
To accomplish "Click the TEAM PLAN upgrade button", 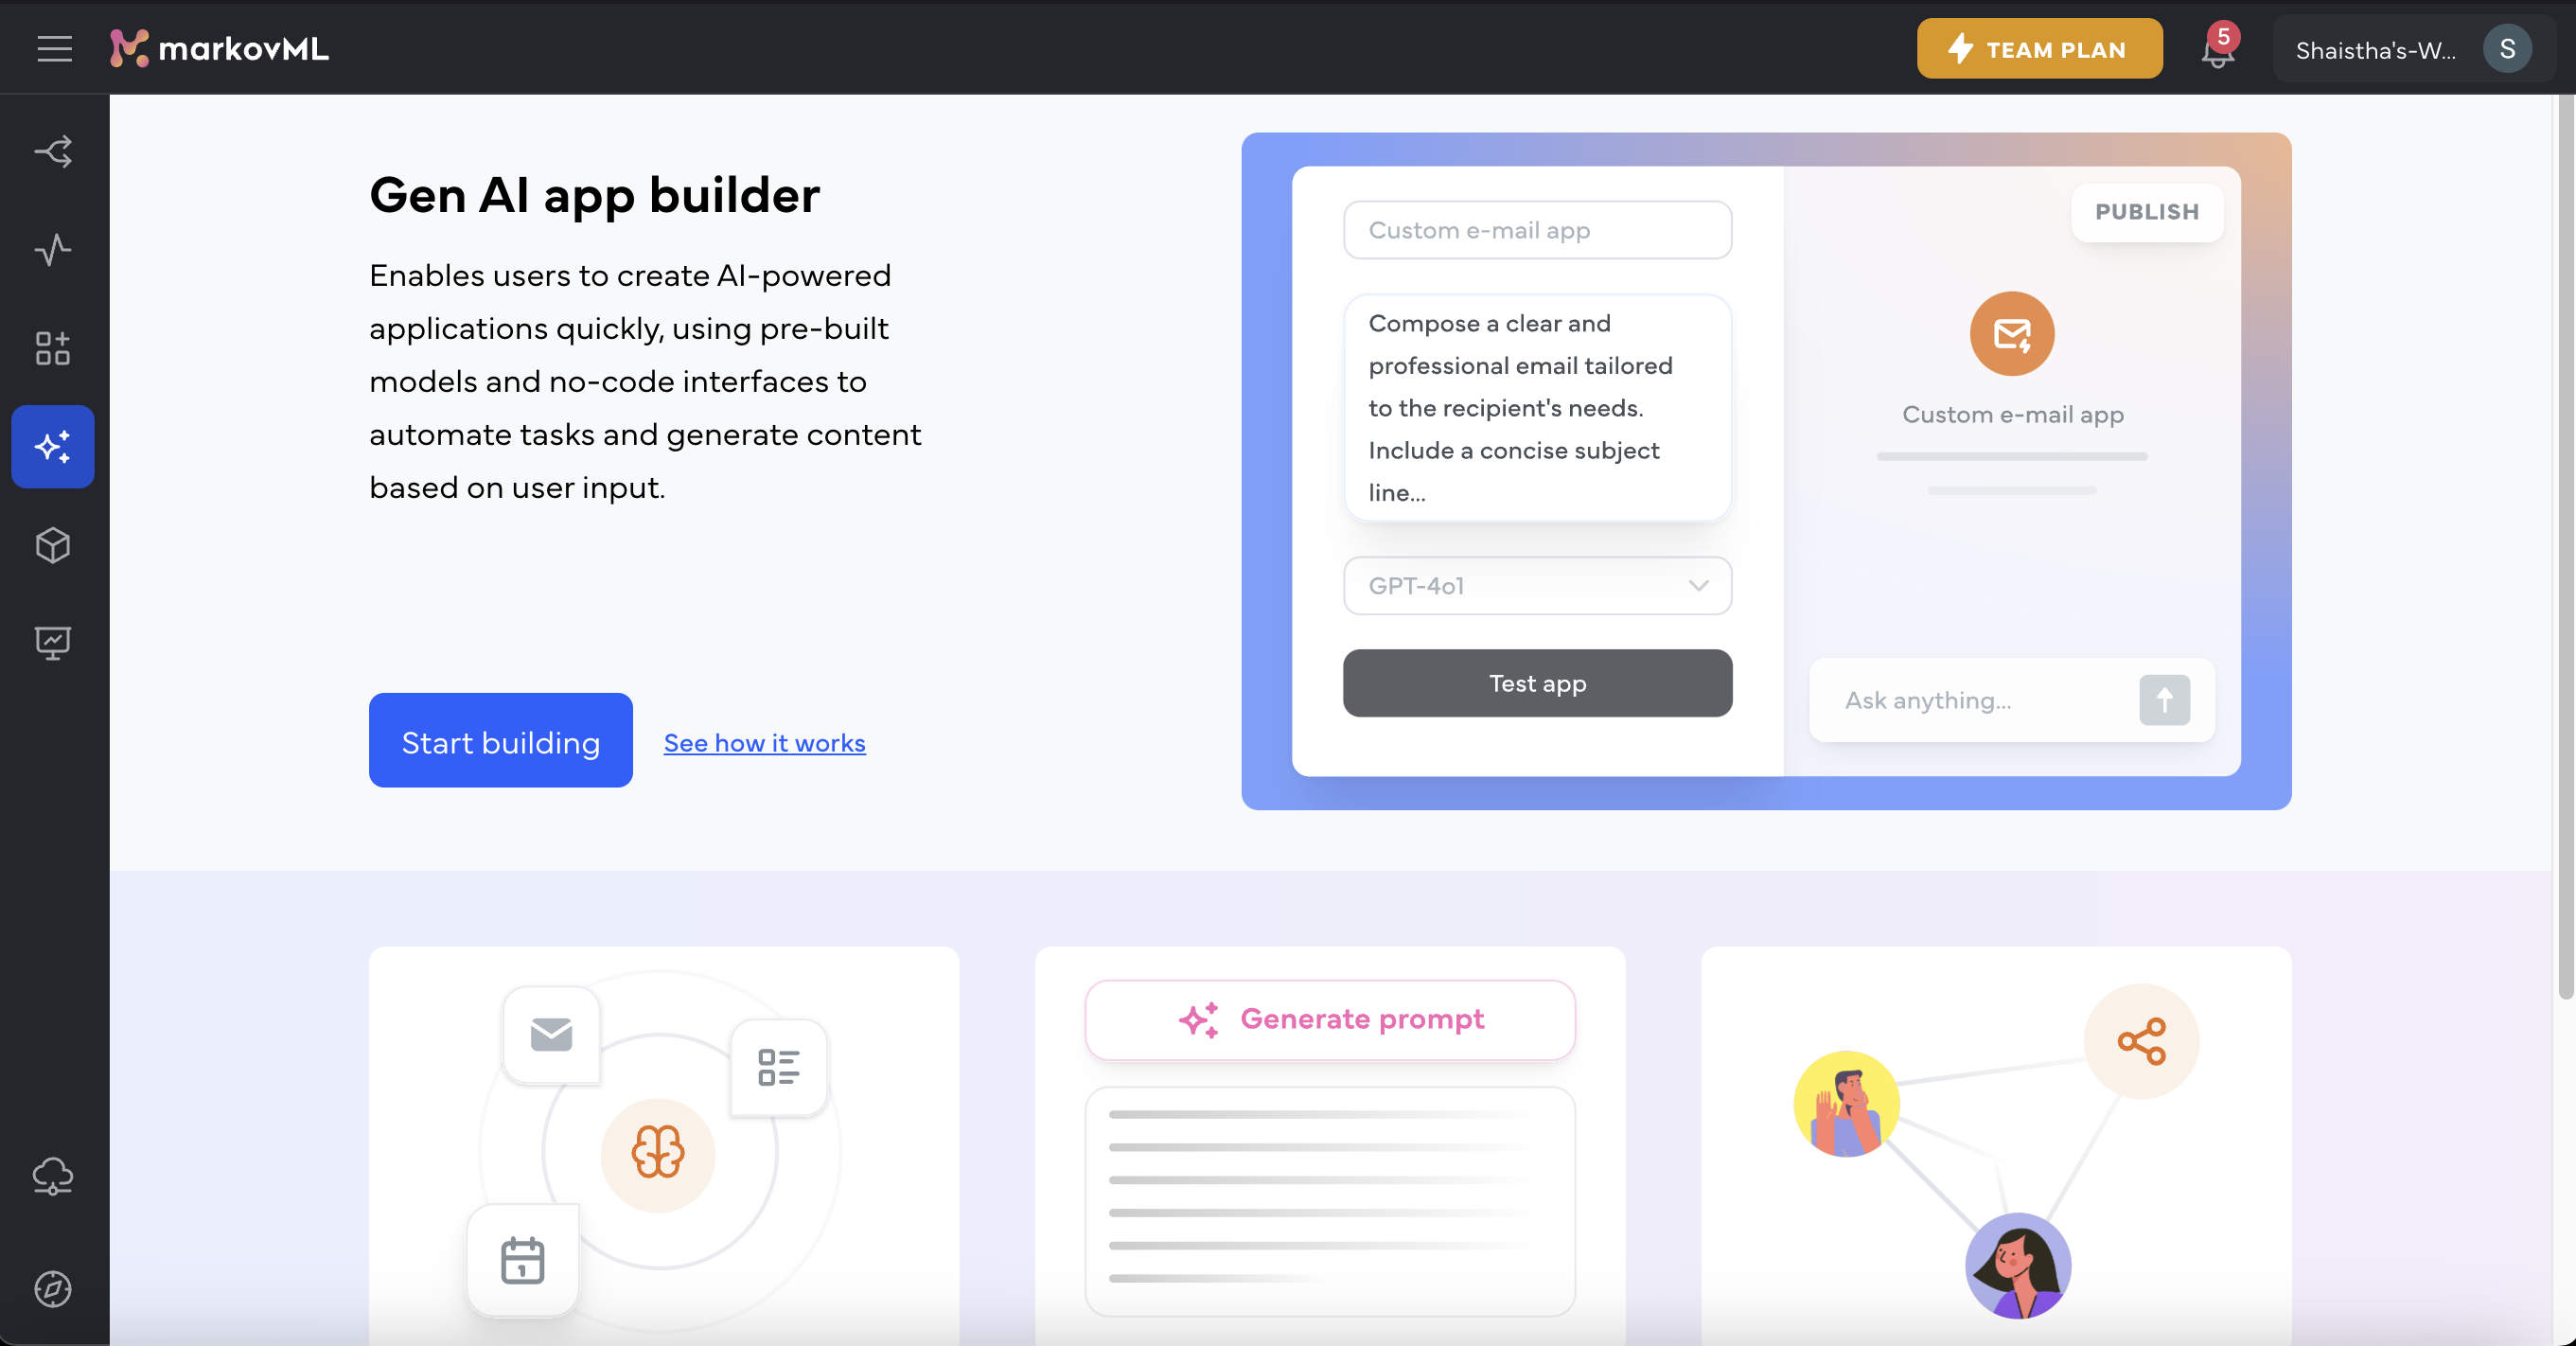I will tap(2038, 46).
